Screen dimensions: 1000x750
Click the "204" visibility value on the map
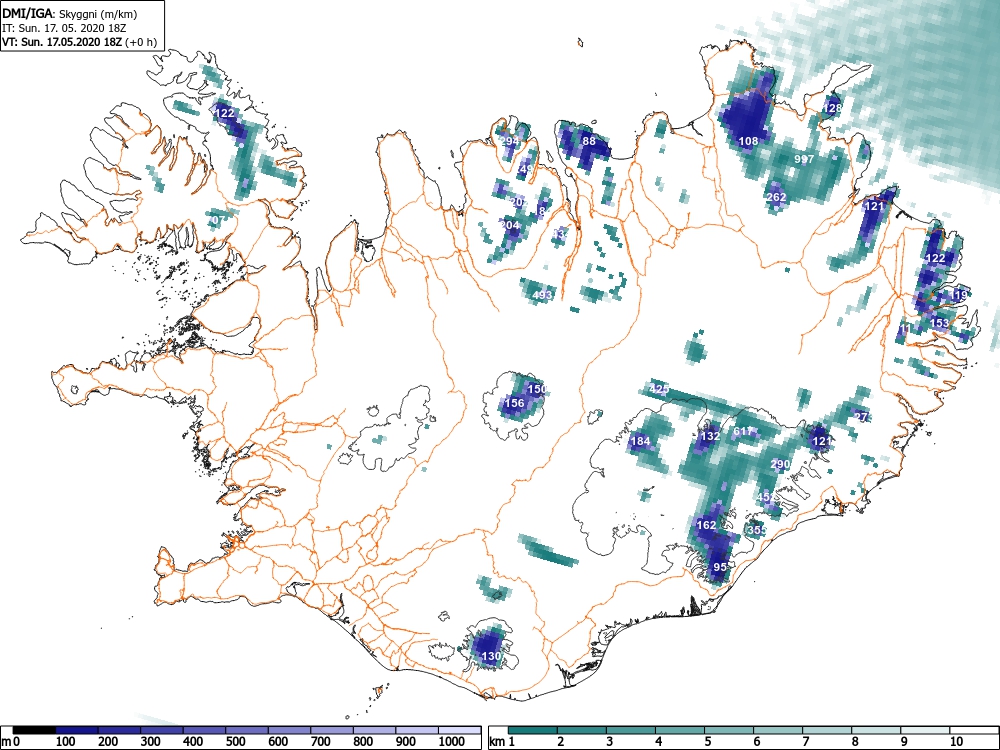510,225
